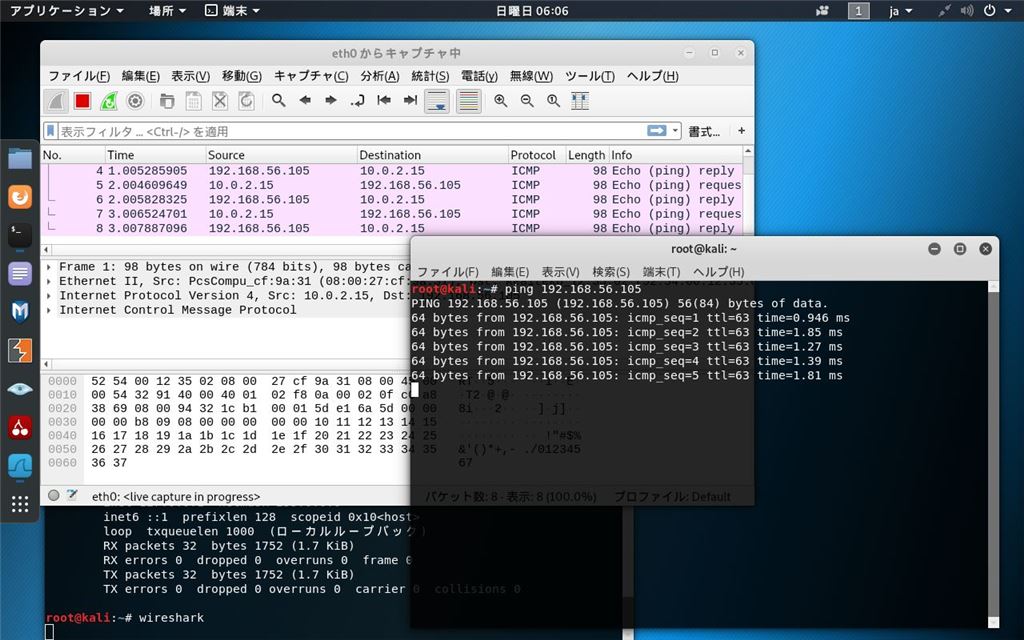Stop the running capture with red square
Screen dimensions: 1024x640
[x=82, y=101]
